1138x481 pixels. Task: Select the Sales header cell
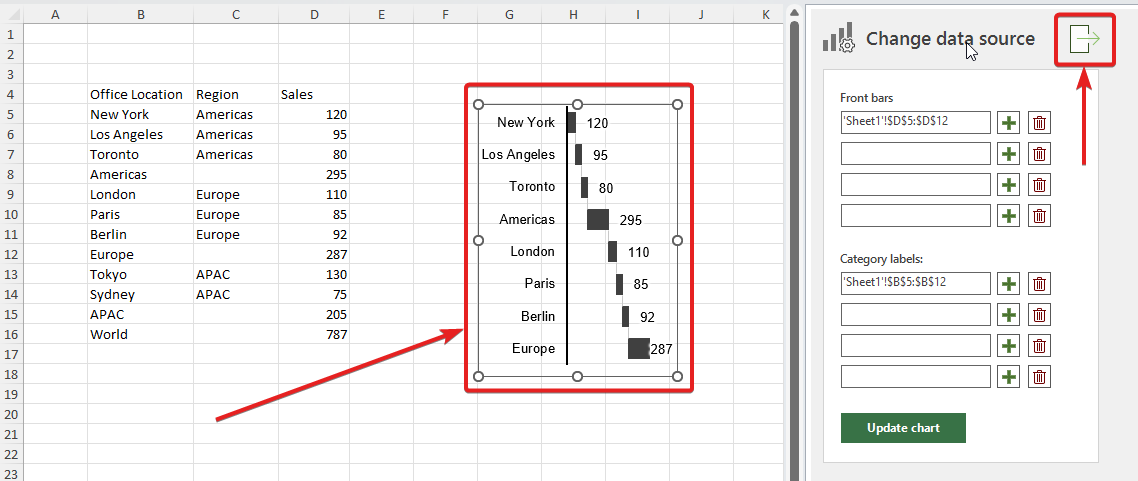313,95
